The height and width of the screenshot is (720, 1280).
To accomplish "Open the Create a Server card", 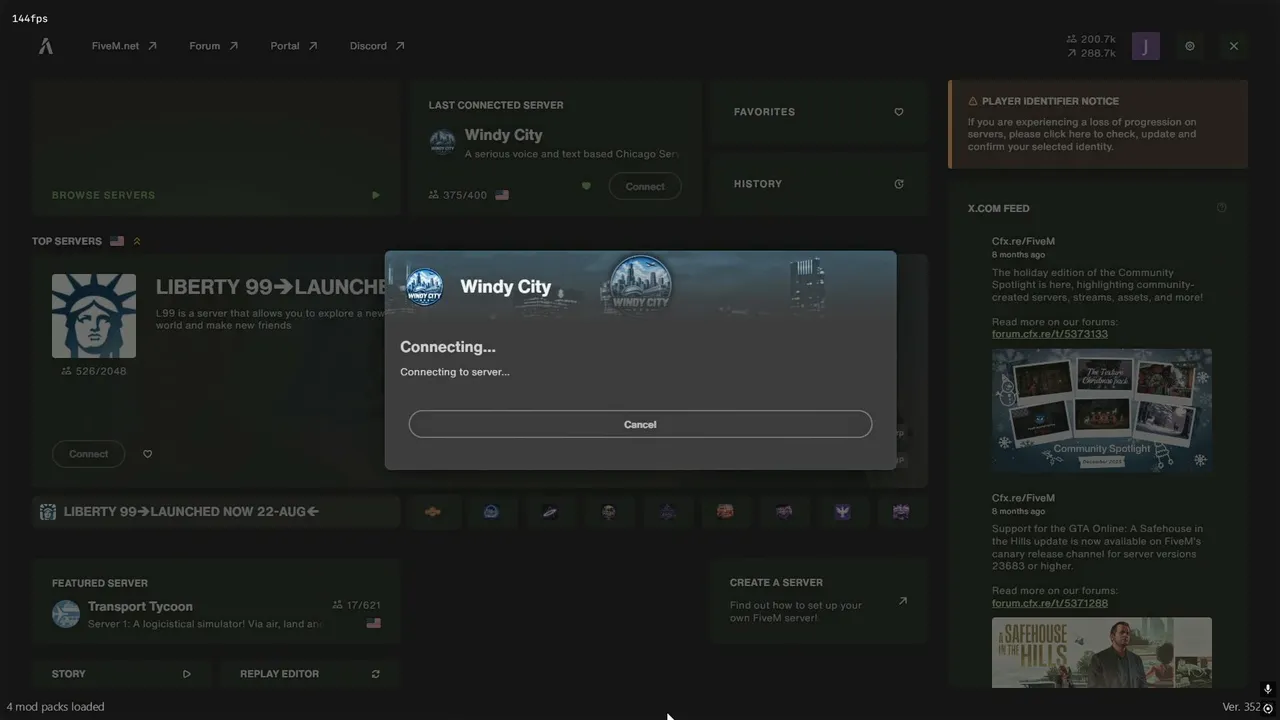I will pyautogui.click(x=819, y=600).
